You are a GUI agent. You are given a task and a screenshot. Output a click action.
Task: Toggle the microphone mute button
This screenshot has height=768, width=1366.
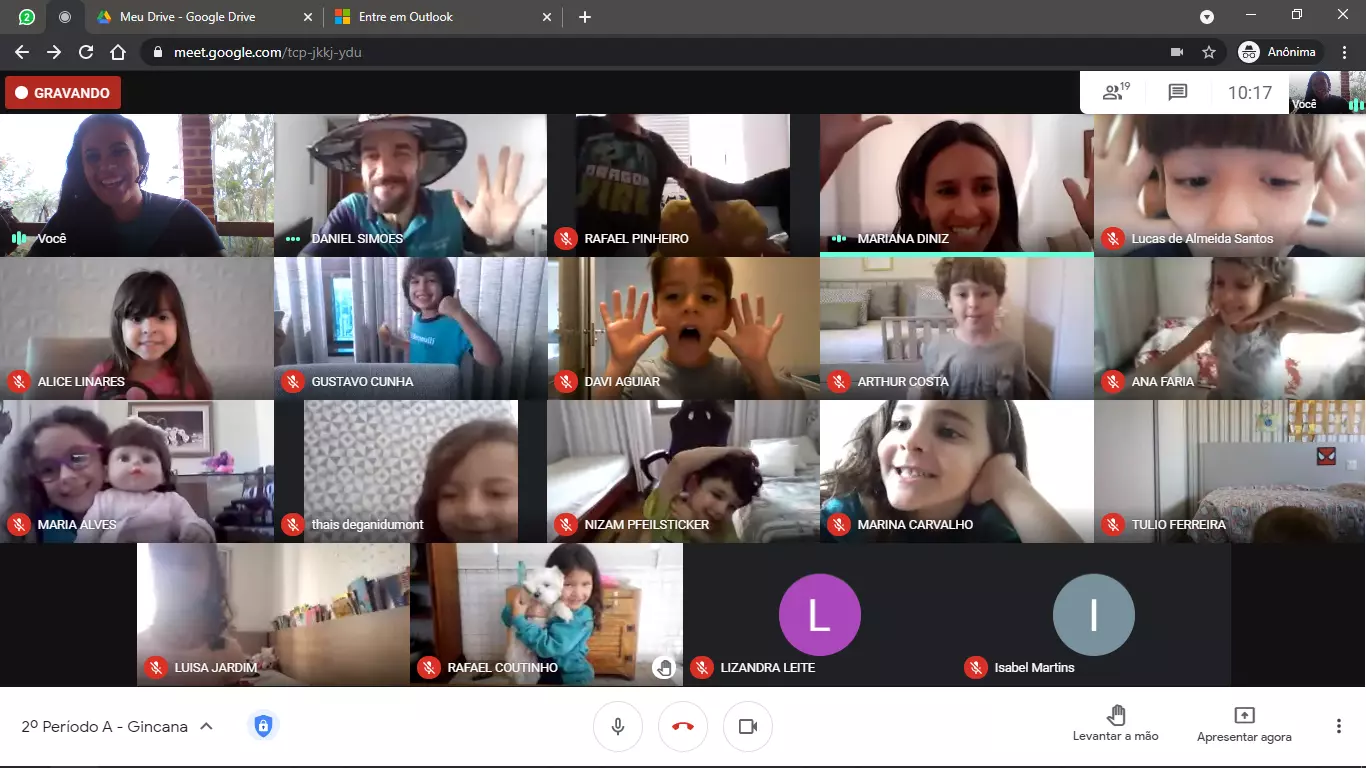point(618,726)
